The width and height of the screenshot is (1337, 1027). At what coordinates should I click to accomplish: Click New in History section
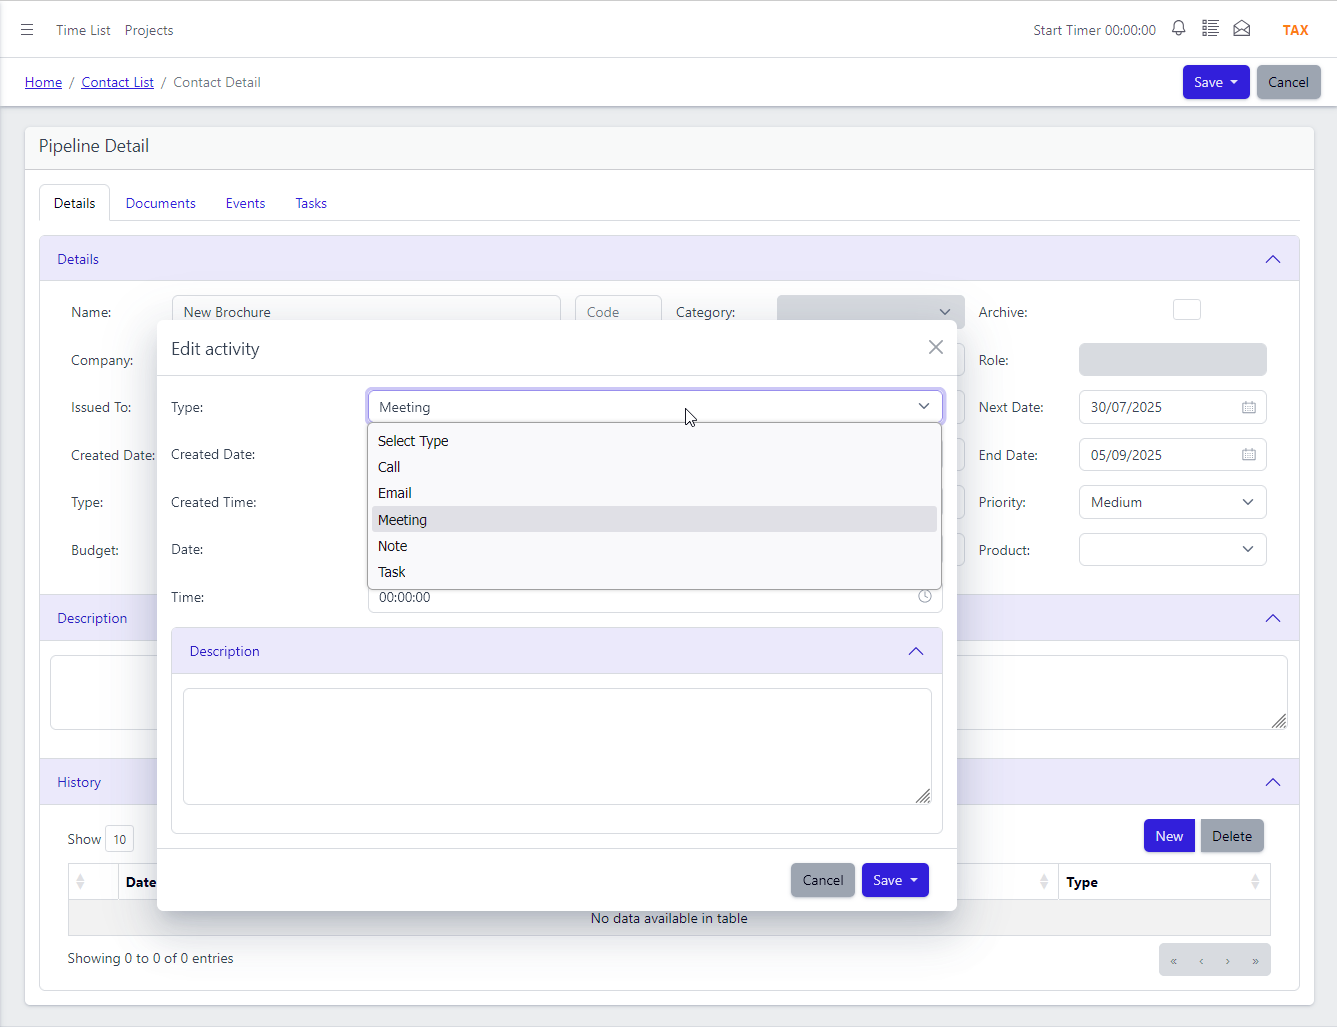[1169, 836]
